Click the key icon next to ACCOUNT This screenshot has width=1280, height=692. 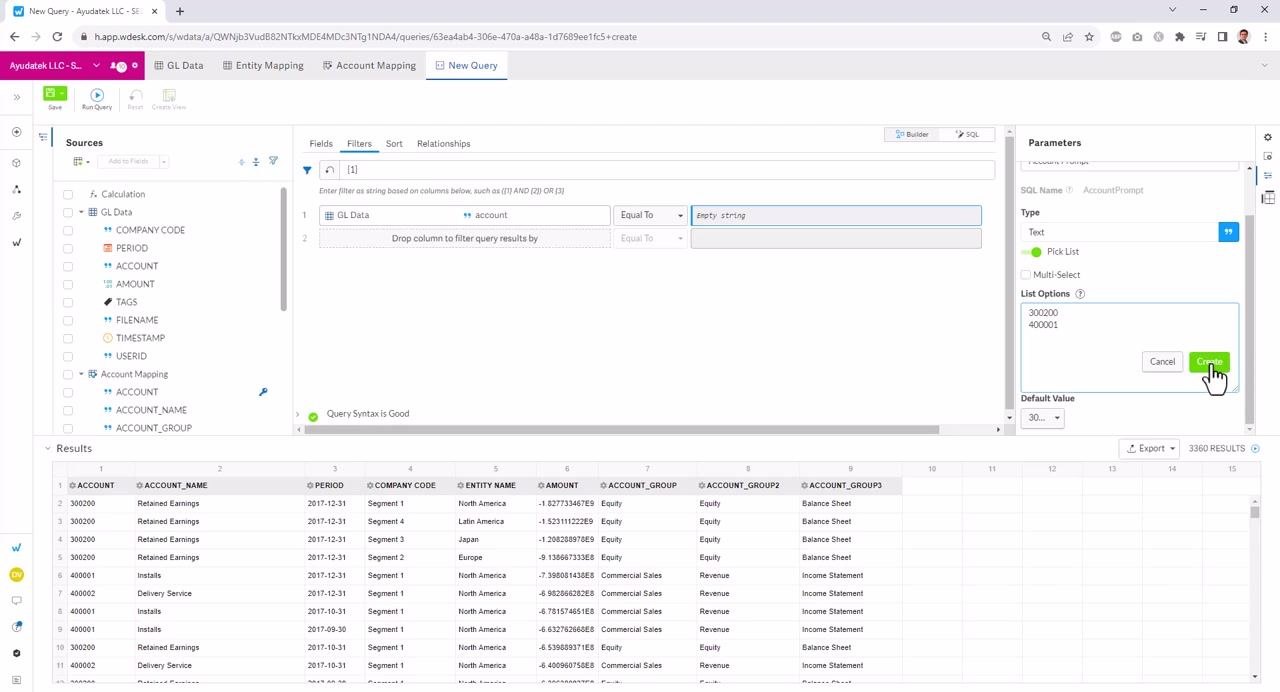click(x=263, y=392)
